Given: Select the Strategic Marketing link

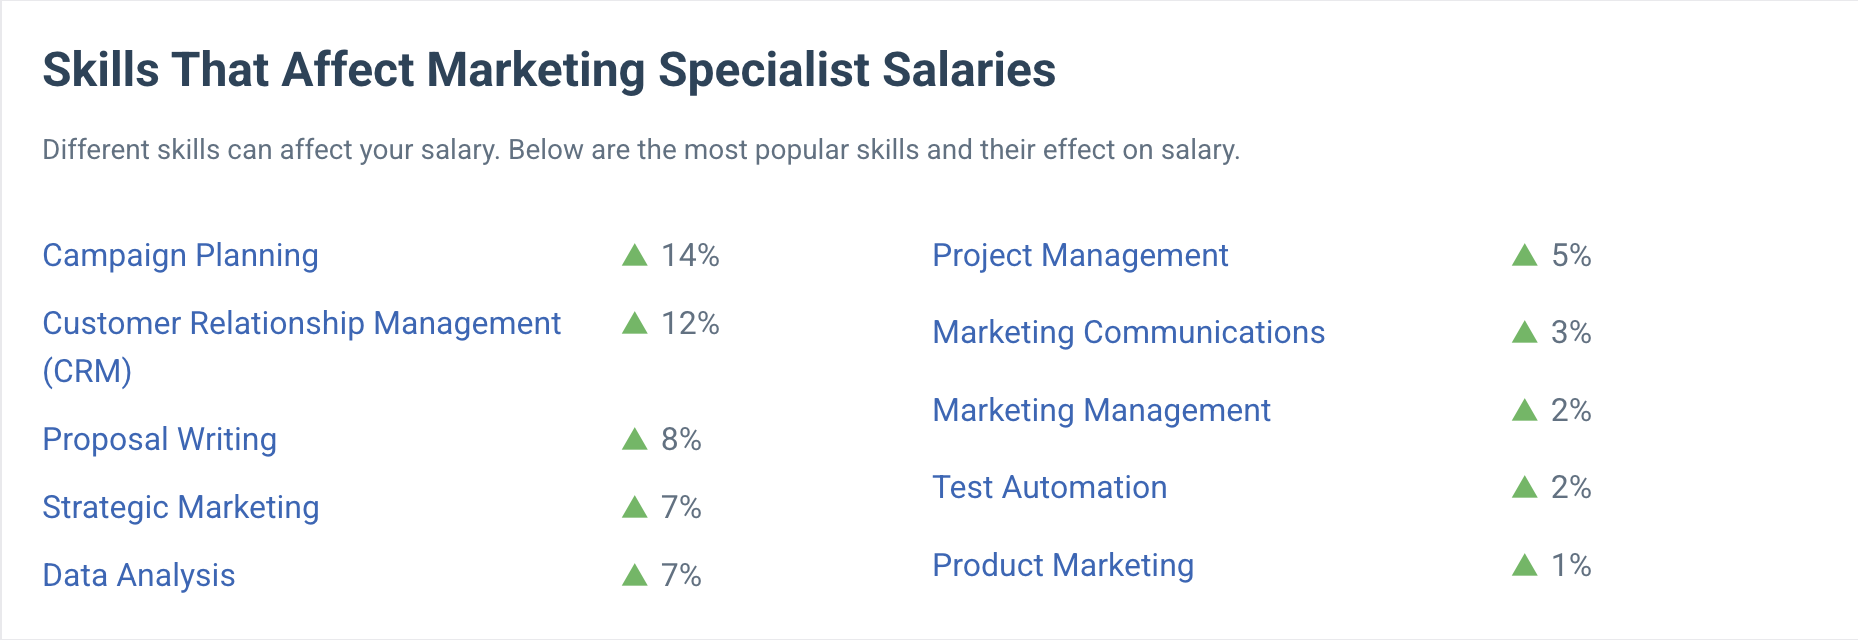Looking at the screenshot, I should tap(181, 508).
